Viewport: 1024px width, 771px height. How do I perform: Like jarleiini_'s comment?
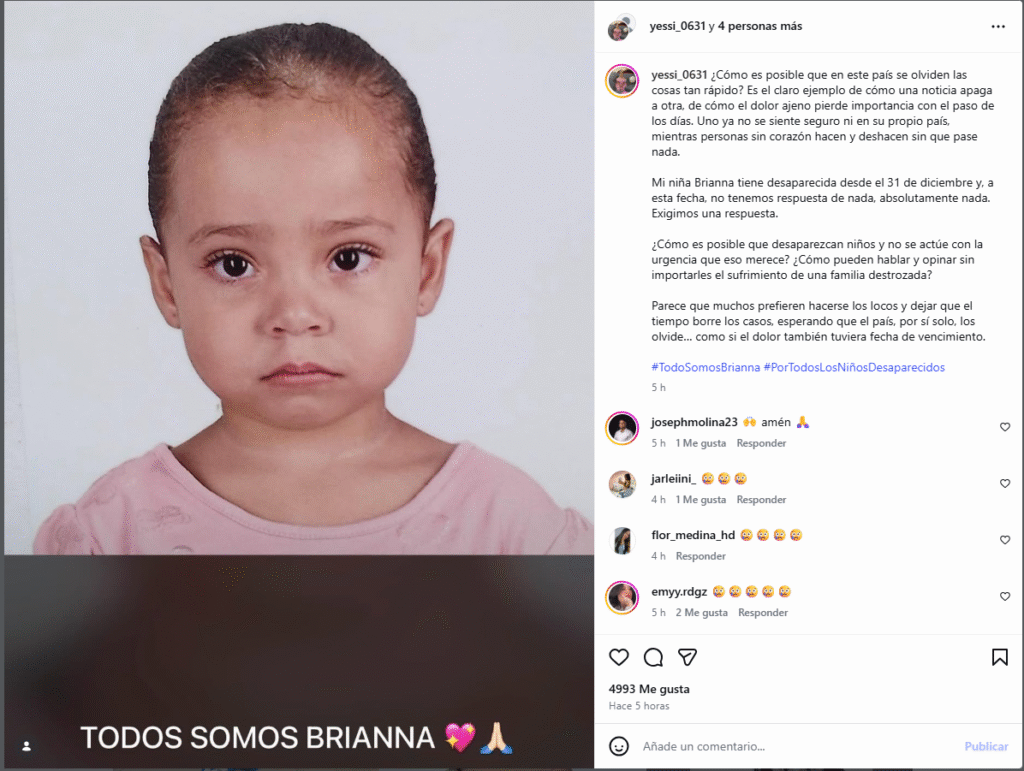(x=1005, y=484)
